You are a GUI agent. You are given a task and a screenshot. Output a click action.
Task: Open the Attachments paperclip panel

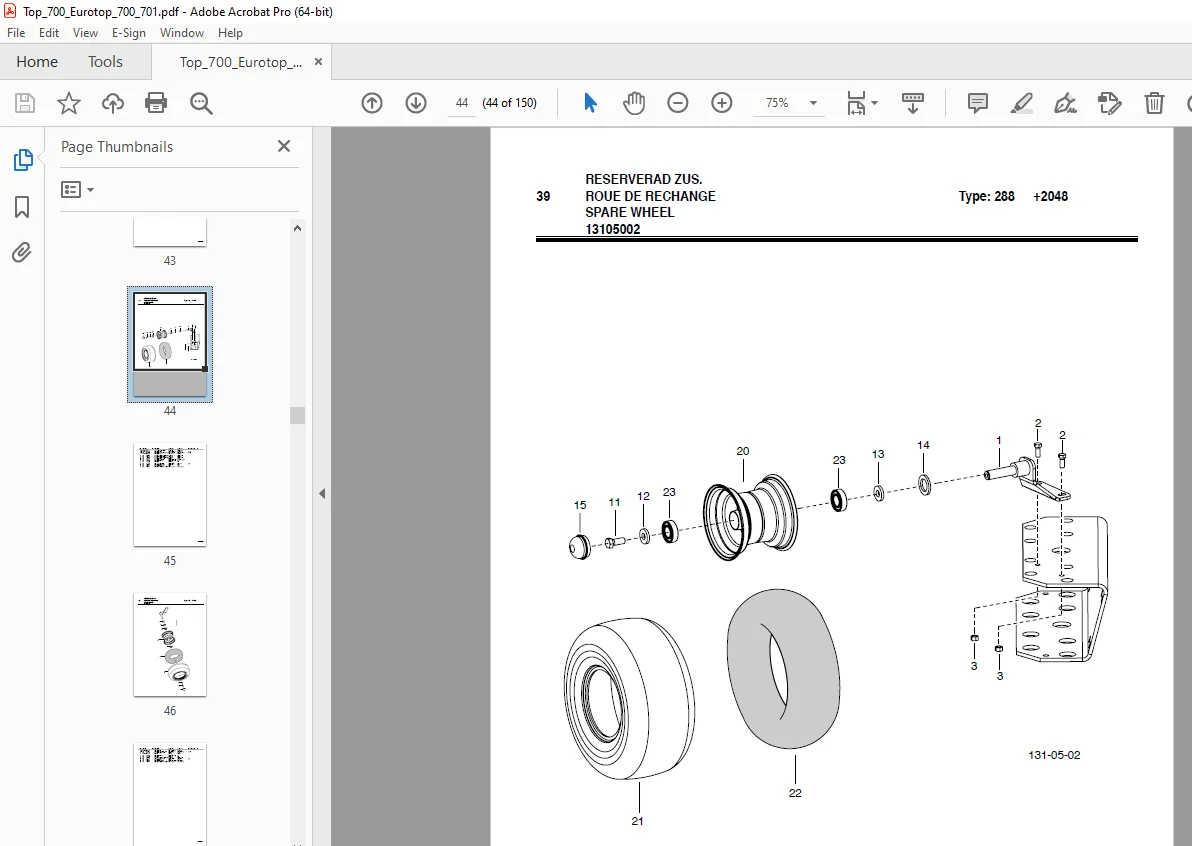click(22, 252)
